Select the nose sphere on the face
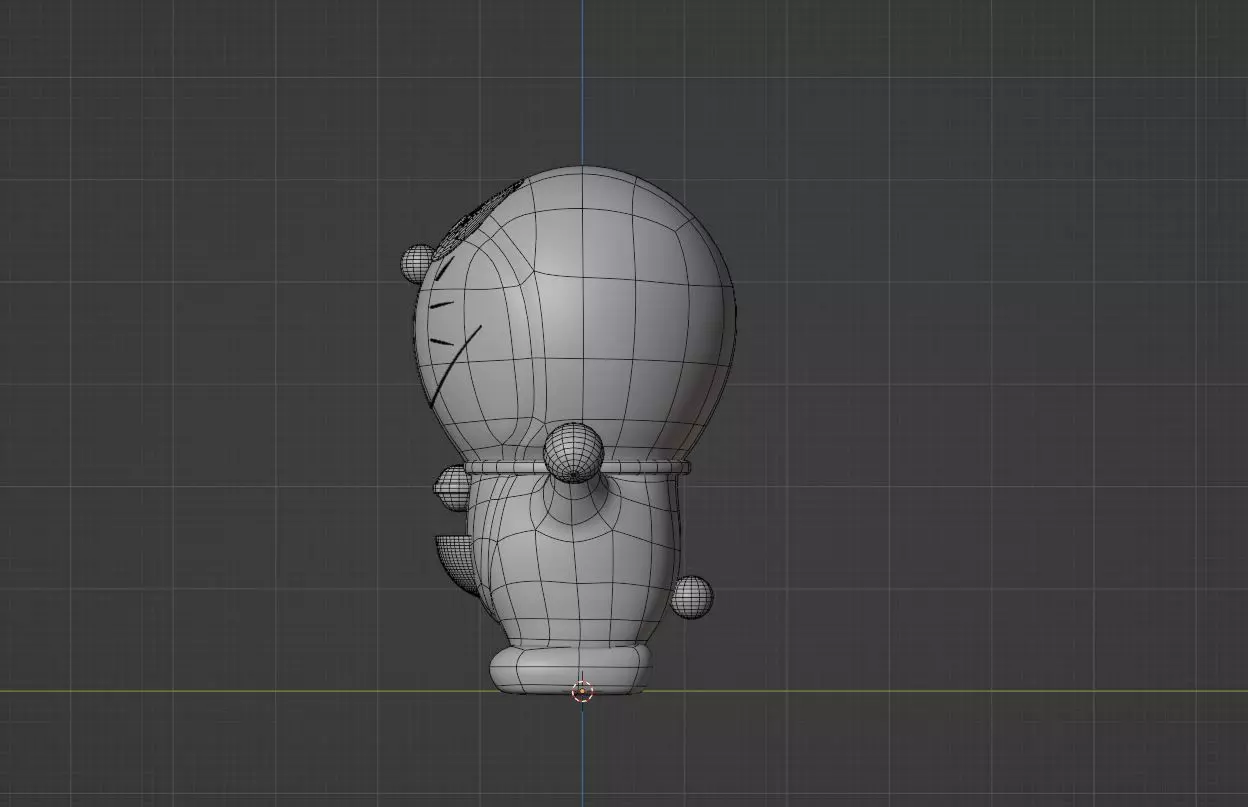 coord(416,263)
